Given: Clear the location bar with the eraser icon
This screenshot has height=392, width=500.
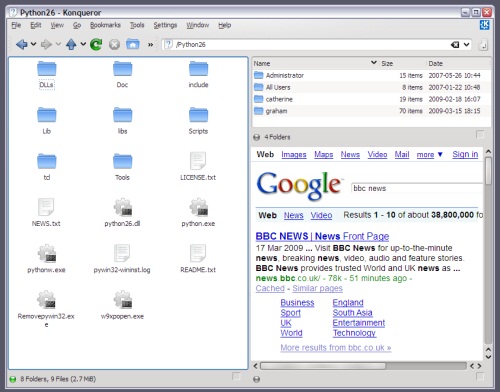Looking at the screenshot, I should coord(455,44).
